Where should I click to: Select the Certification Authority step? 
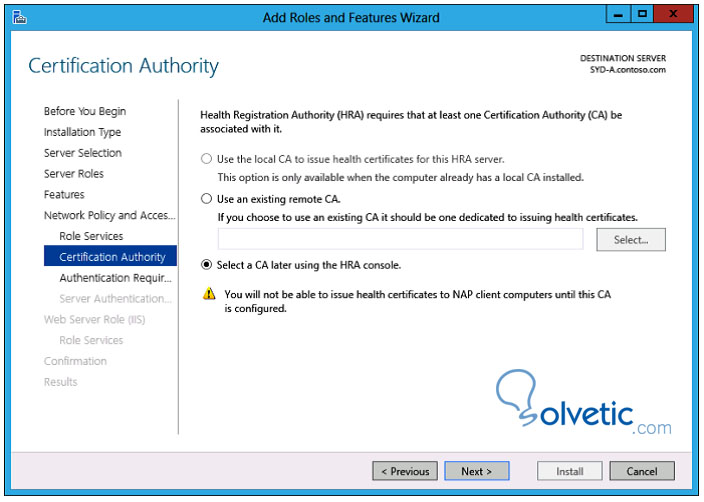pos(110,256)
